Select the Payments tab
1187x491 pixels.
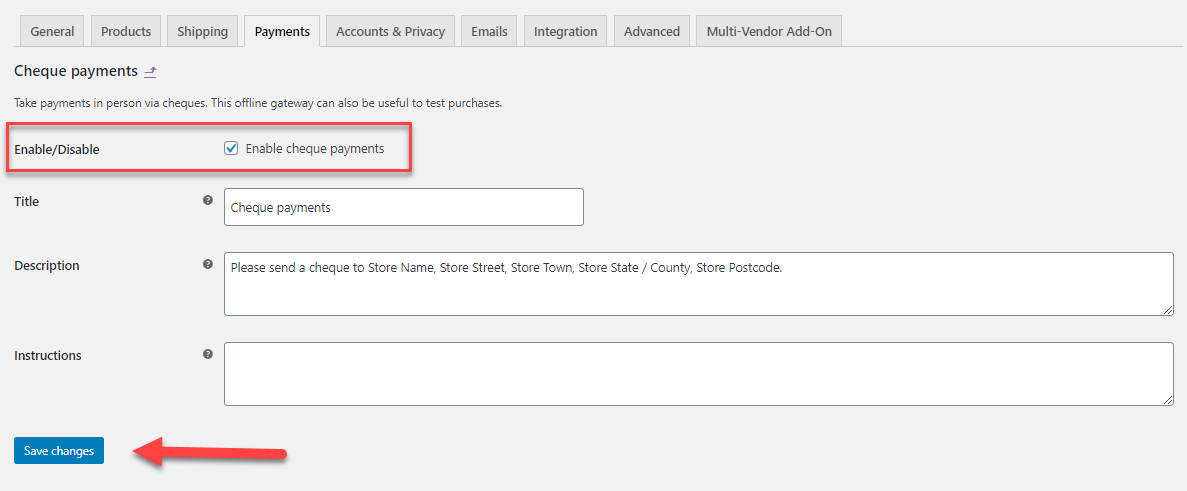click(282, 31)
